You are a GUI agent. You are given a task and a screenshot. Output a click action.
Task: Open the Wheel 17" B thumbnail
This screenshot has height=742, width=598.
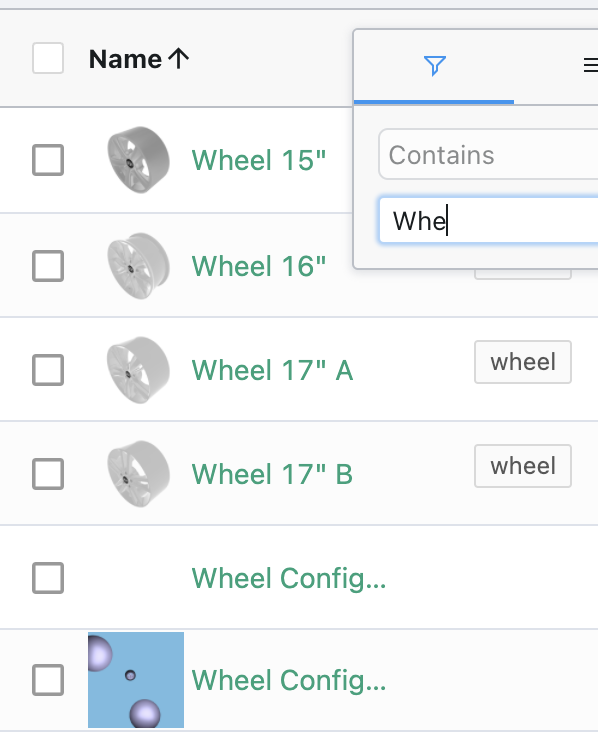tap(138, 474)
